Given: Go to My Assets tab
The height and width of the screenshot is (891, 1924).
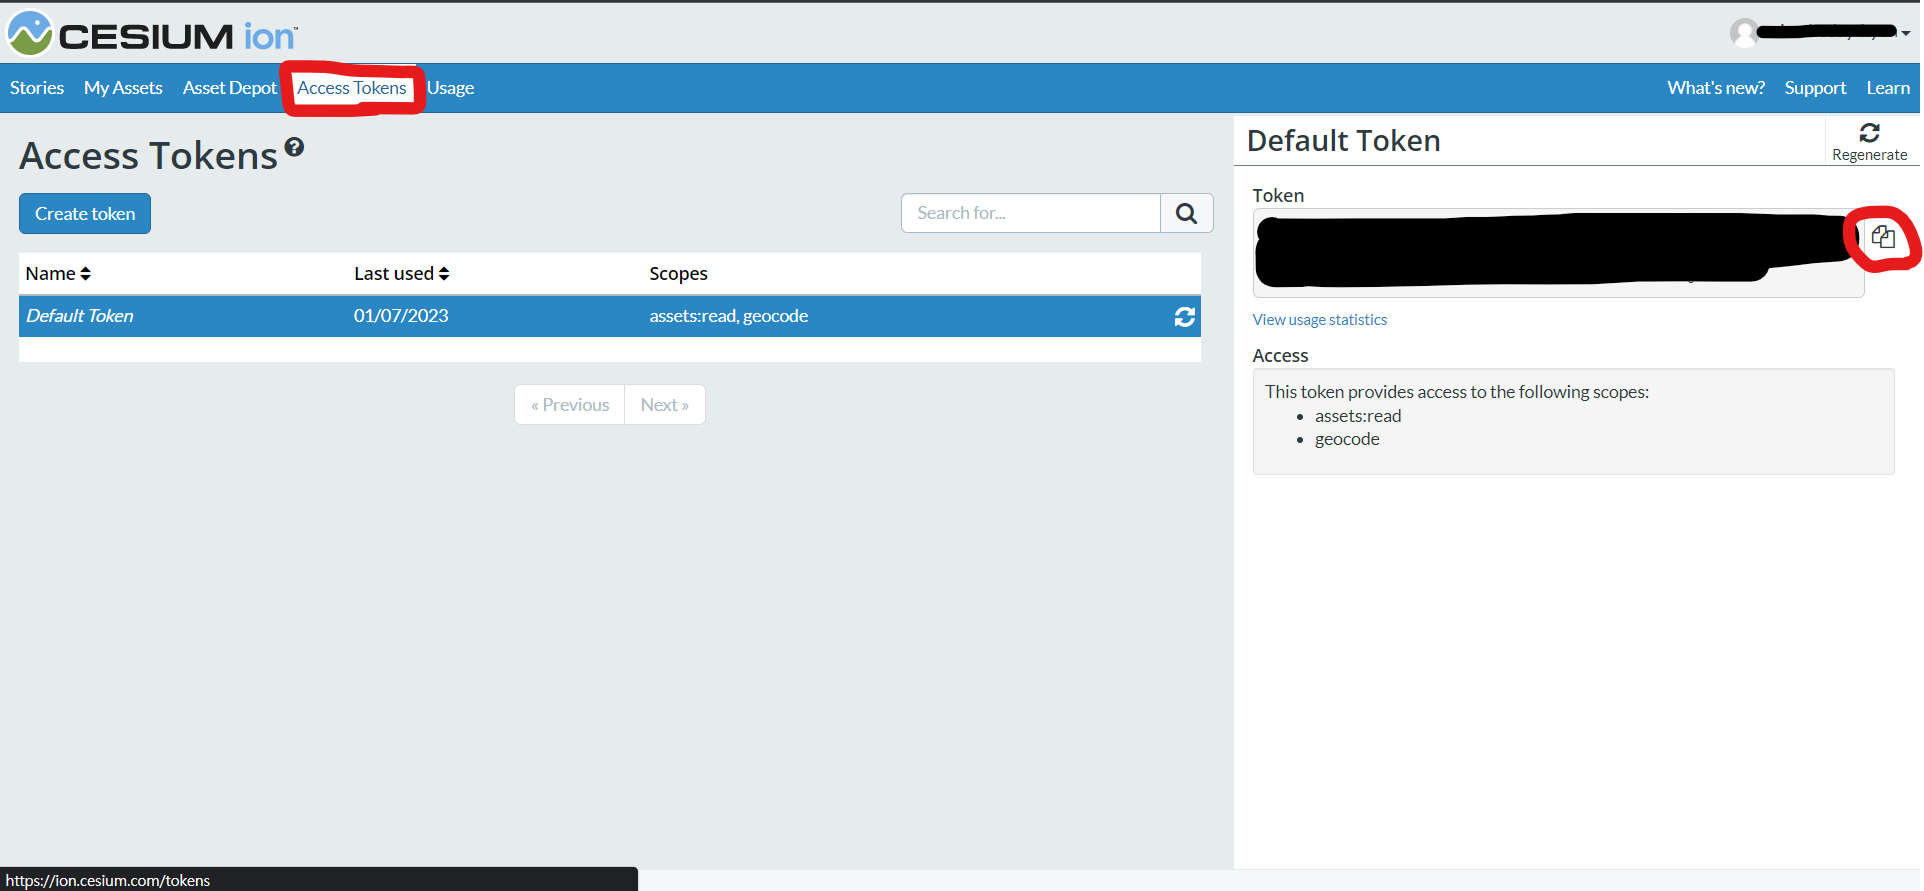Looking at the screenshot, I should [x=123, y=88].
